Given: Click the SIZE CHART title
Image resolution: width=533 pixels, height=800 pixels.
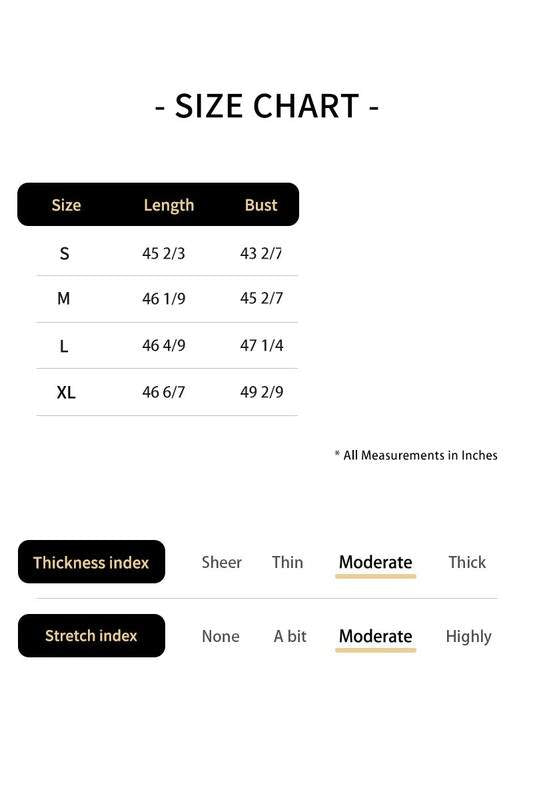Looking at the screenshot, I should click(267, 106).
